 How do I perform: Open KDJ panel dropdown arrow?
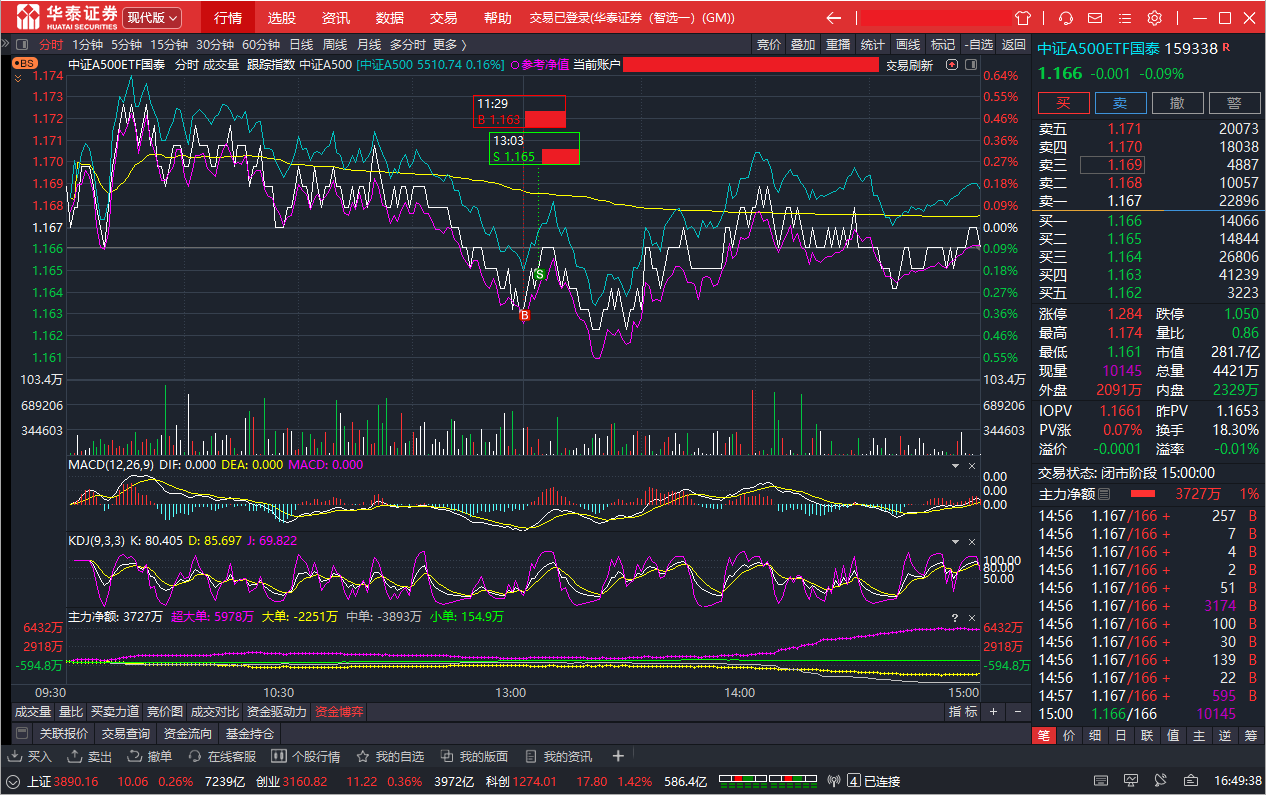coord(954,541)
